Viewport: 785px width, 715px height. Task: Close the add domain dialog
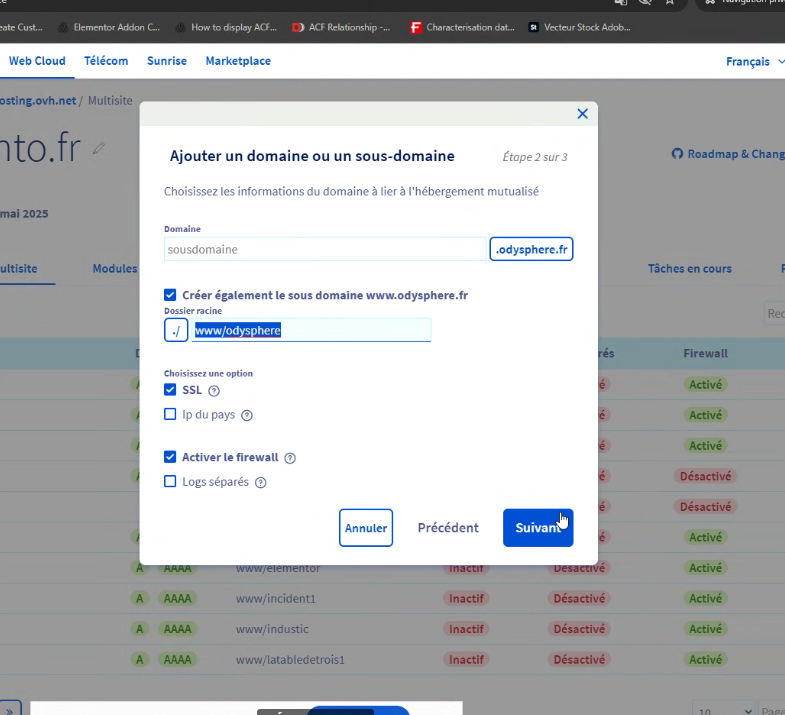coord(582,114)
